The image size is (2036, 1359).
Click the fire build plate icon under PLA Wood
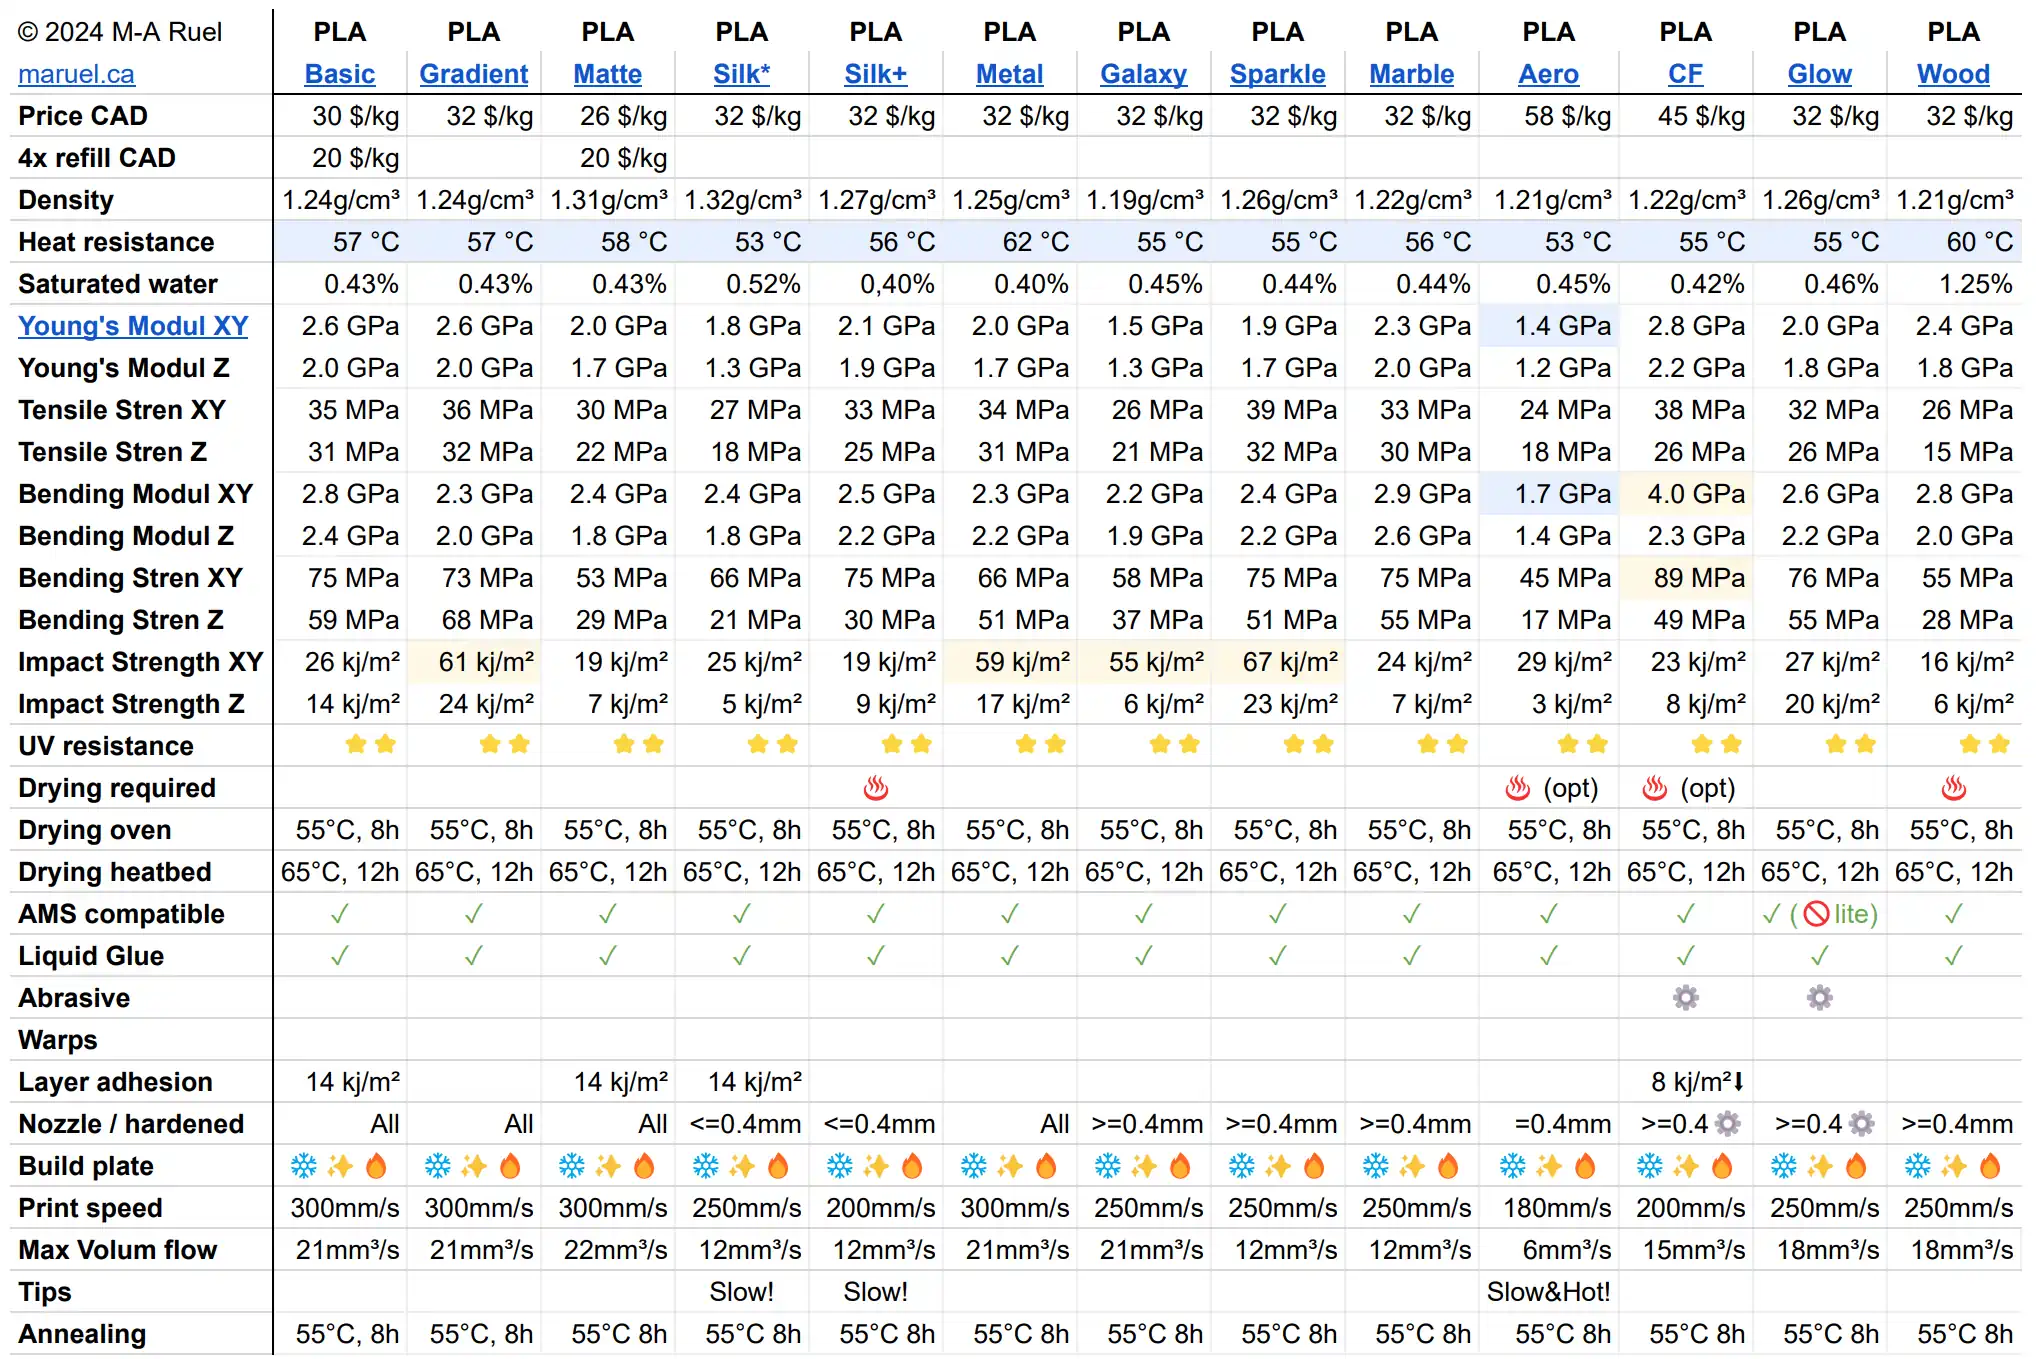pyautogui.click(x=1990, y=1166)
